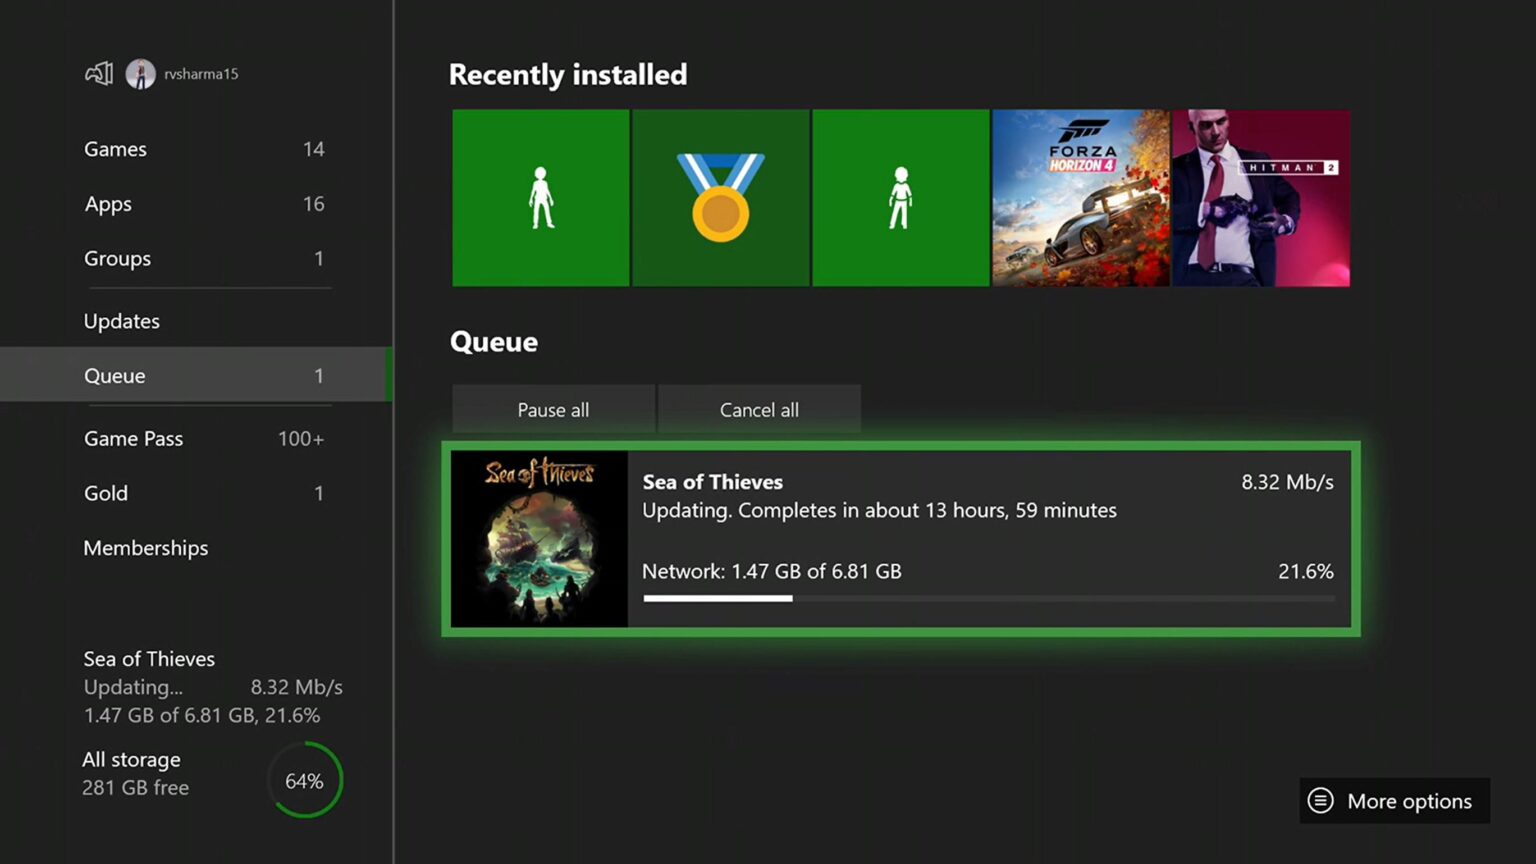Click the 281 GB free text
Viewport: 1536px width, 864px height.
tap(135, 788)
